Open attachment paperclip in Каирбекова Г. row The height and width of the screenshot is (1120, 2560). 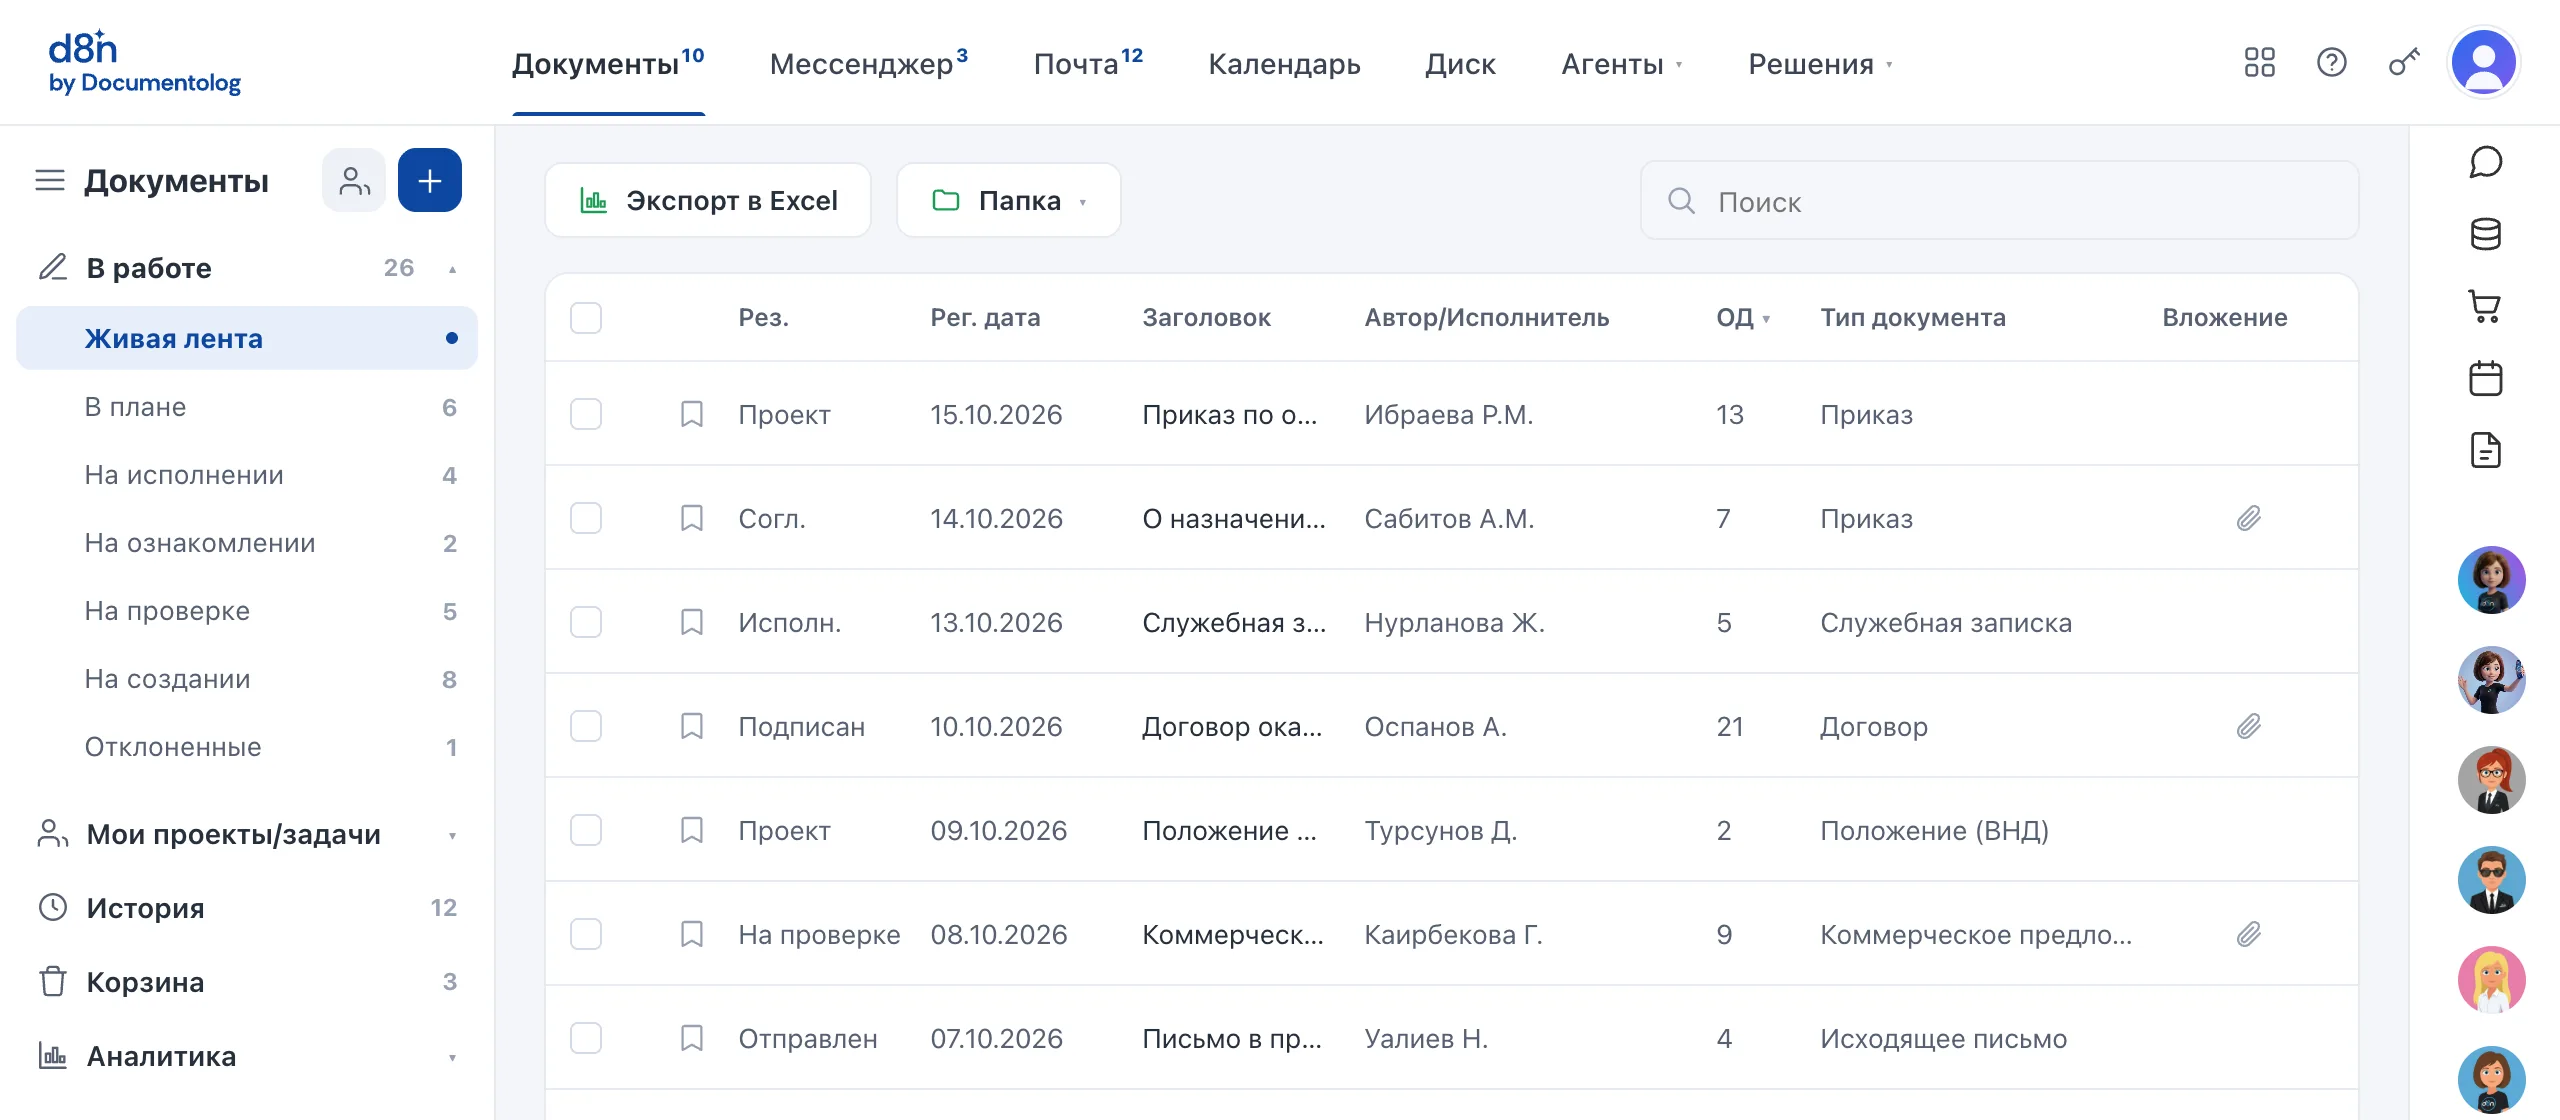click(2249, 934)
